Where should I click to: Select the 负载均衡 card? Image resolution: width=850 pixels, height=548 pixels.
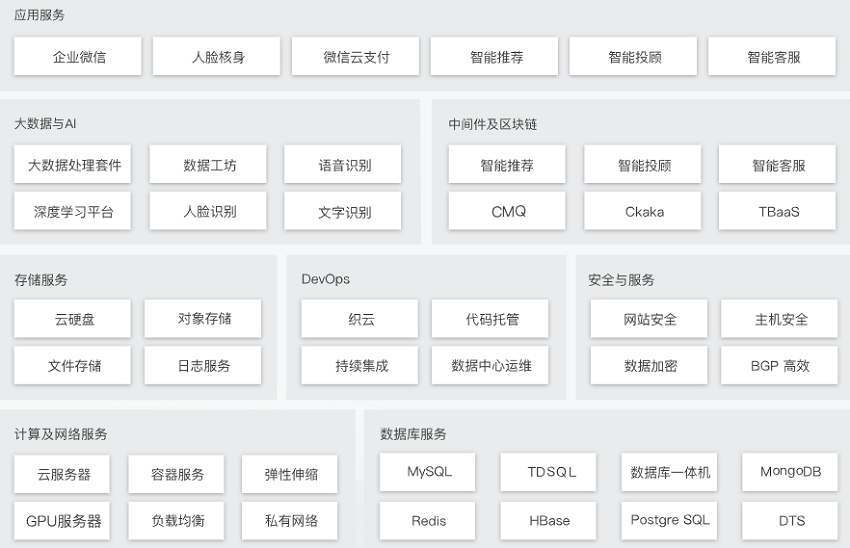coord(176,521)
